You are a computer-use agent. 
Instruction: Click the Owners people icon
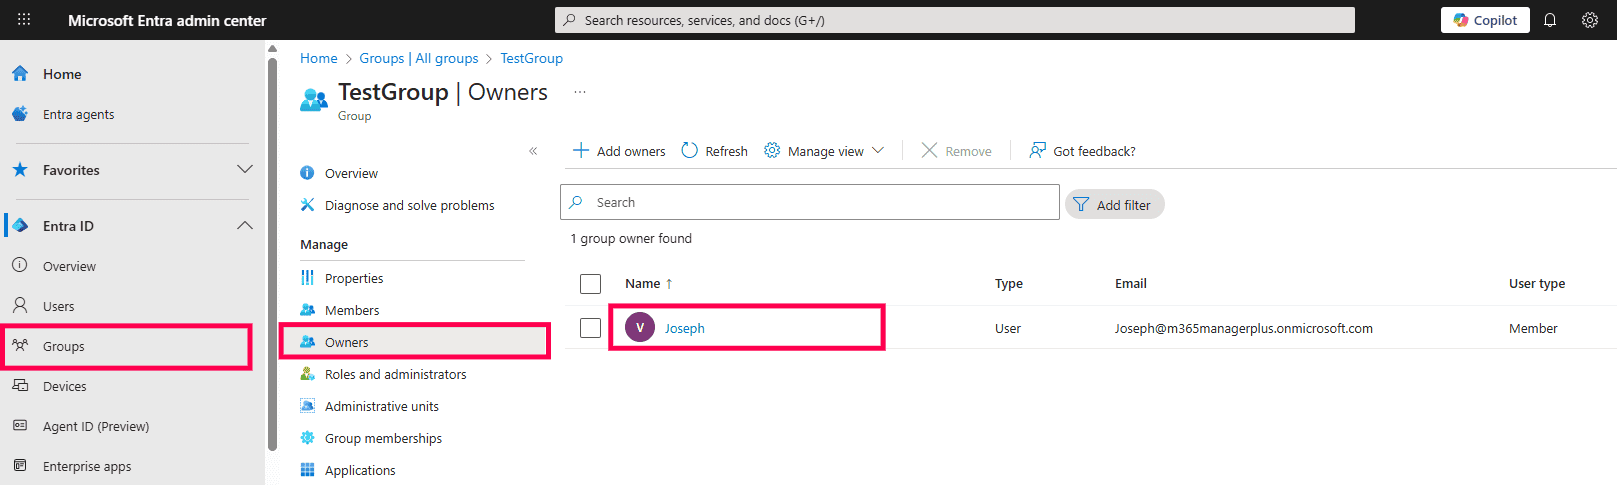[307, 342]
